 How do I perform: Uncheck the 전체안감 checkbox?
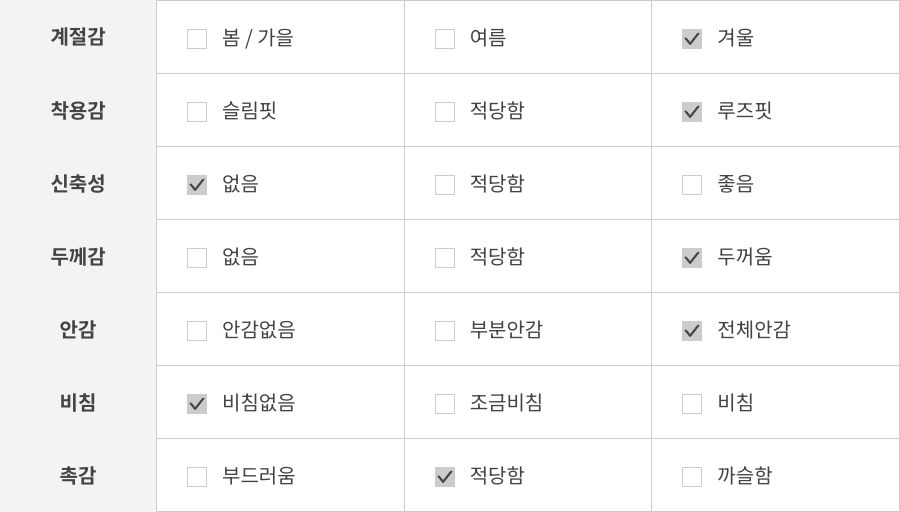tap(692, 331)
